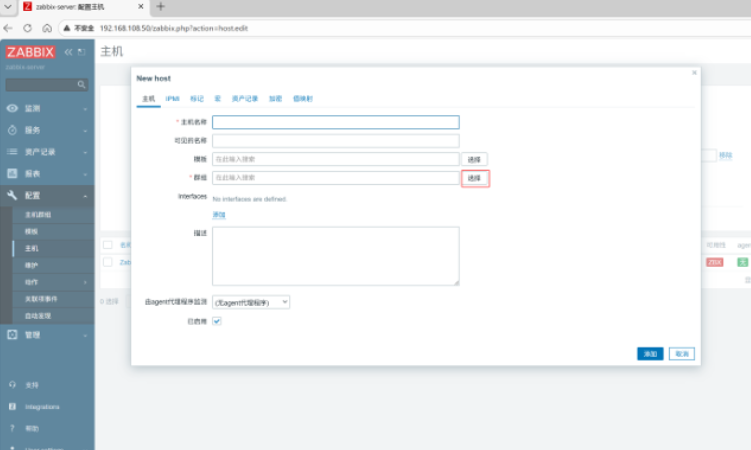Click the 移除 link behind the dialog
Viewport: 751px width, 450px height.
pyautogui.click(x=726, y=155)
